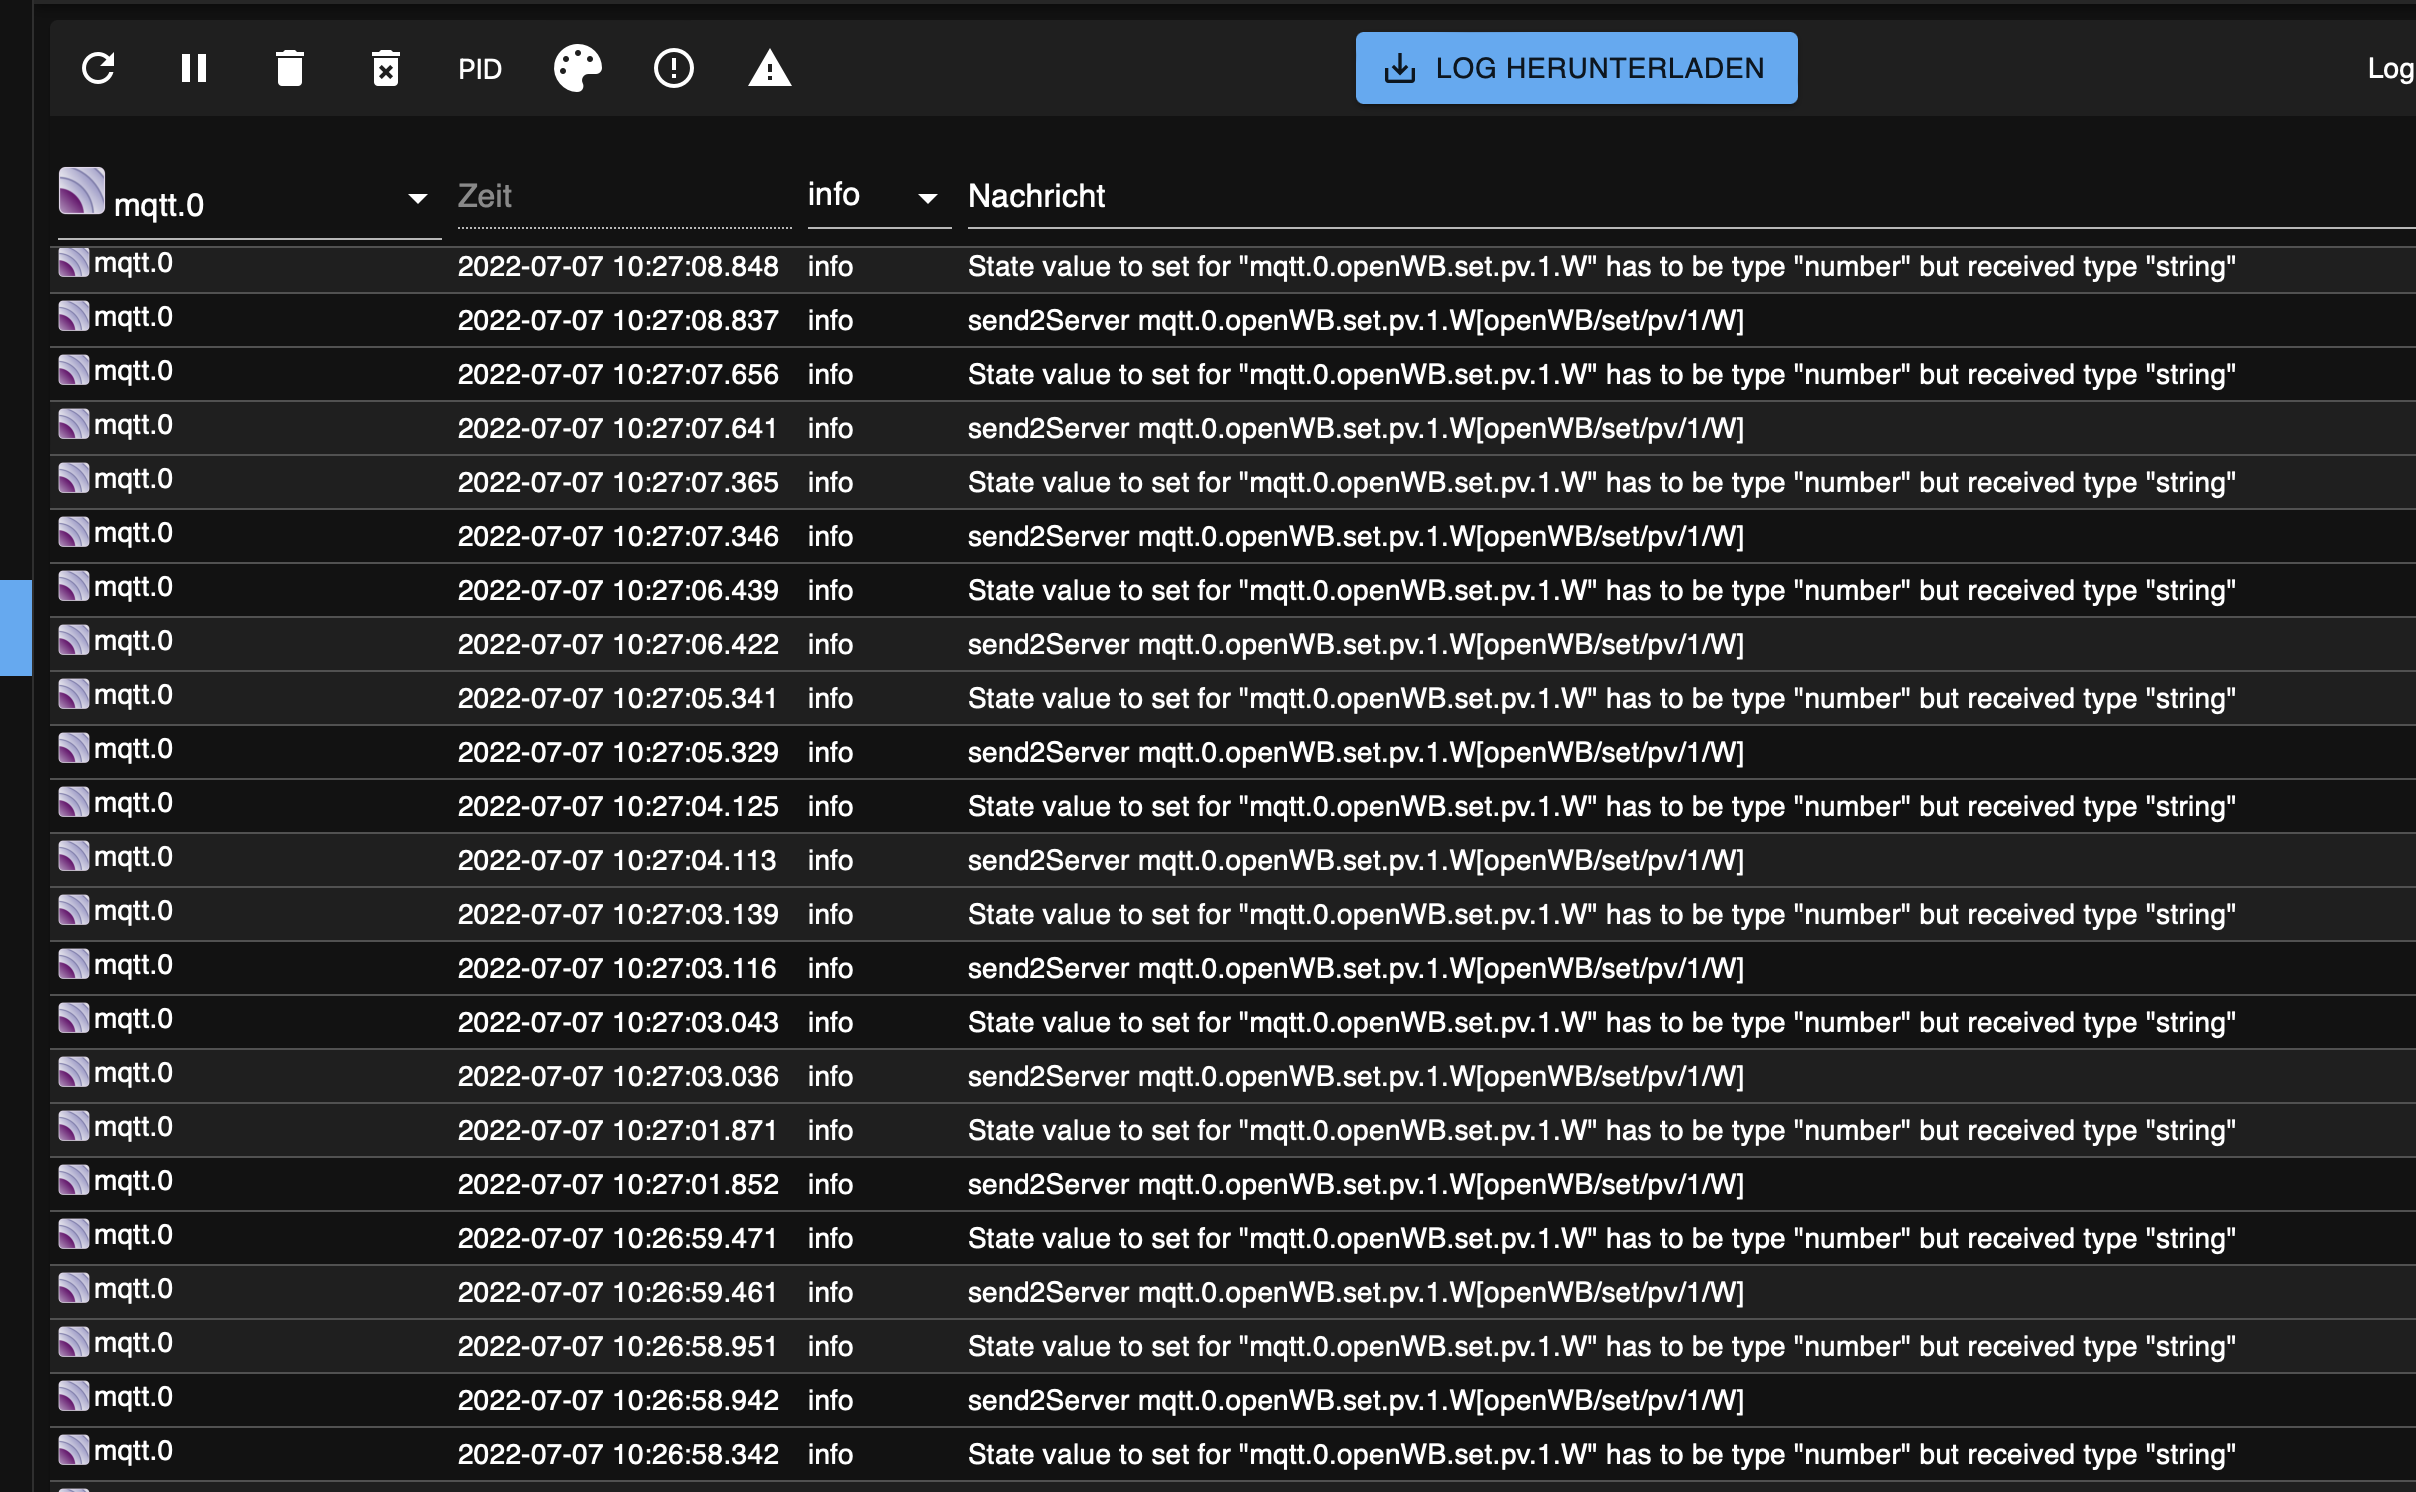The image size is (2416, 1492).
Task: Click the Zeit column header
Action: click(485, 196)
